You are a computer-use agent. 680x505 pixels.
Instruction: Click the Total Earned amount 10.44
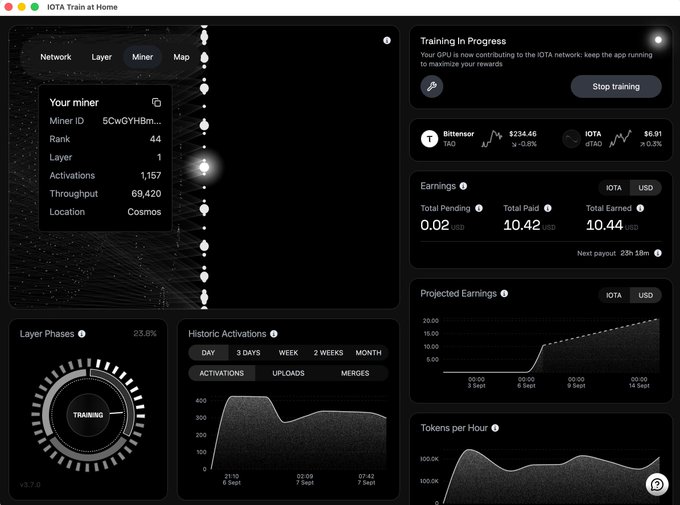pos(604,225)
